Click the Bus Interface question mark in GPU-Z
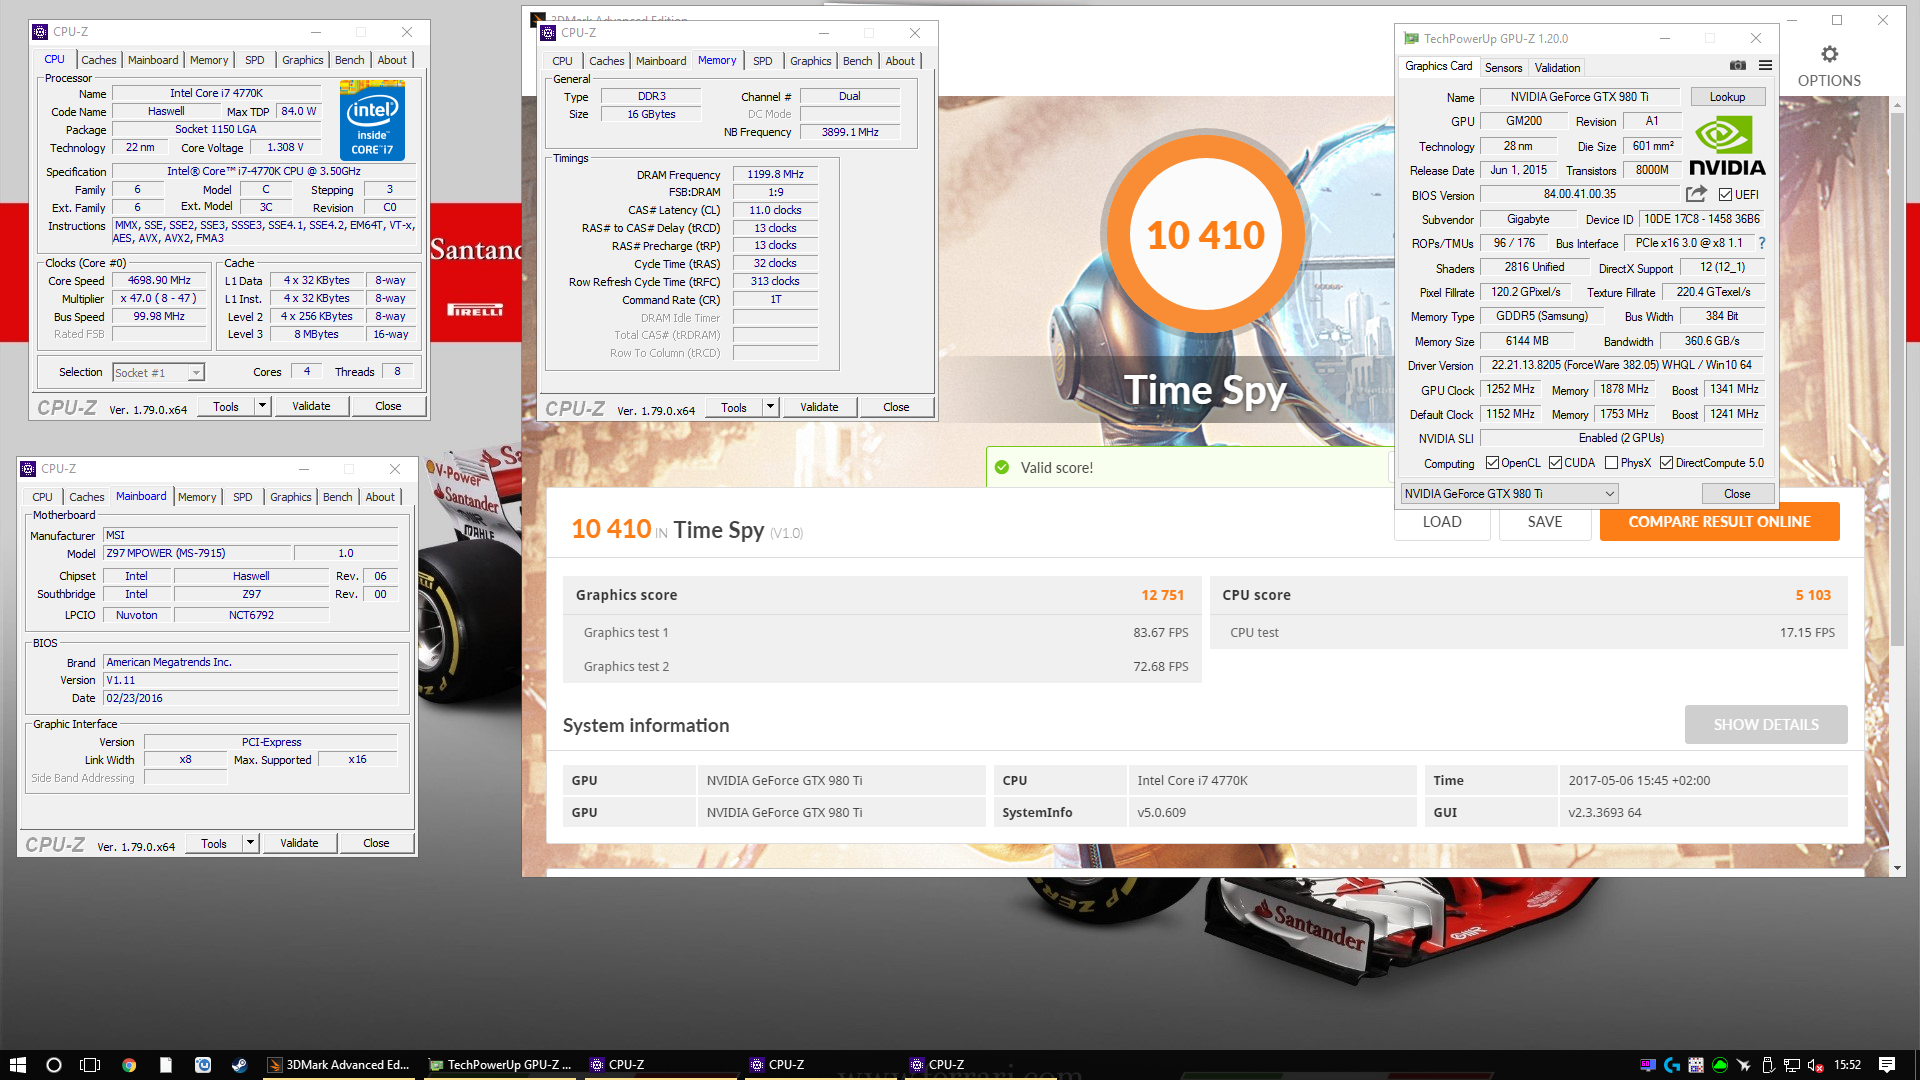1920x1080 pixels. pos(1762,243)
